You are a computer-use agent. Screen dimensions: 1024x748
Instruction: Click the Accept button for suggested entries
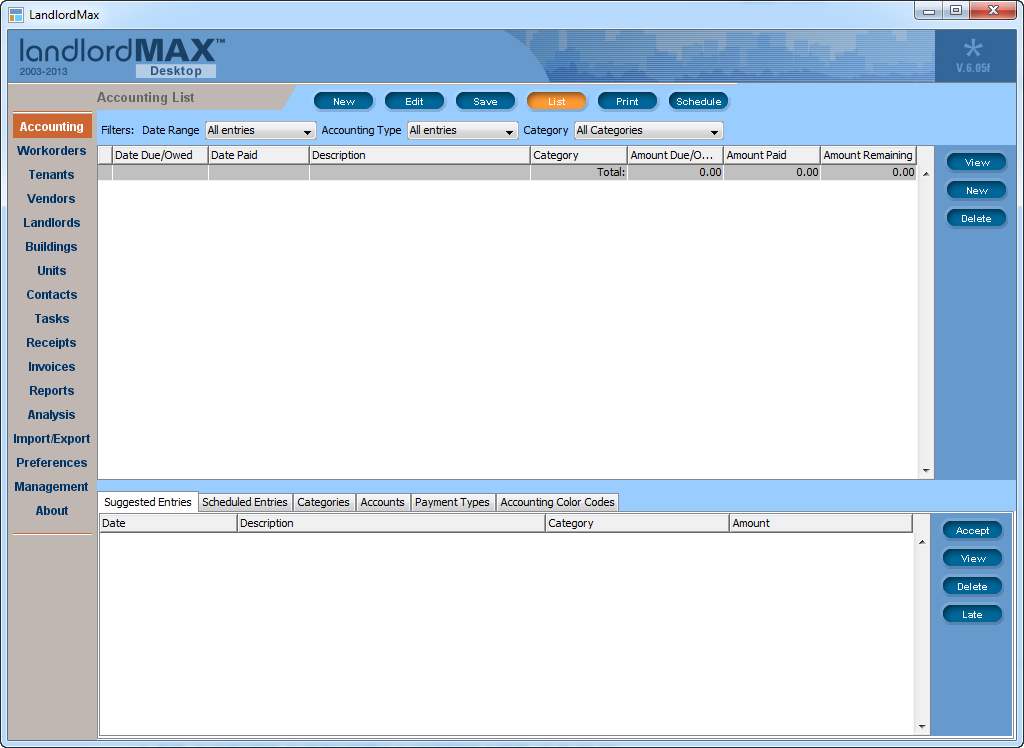pos(972,530)
